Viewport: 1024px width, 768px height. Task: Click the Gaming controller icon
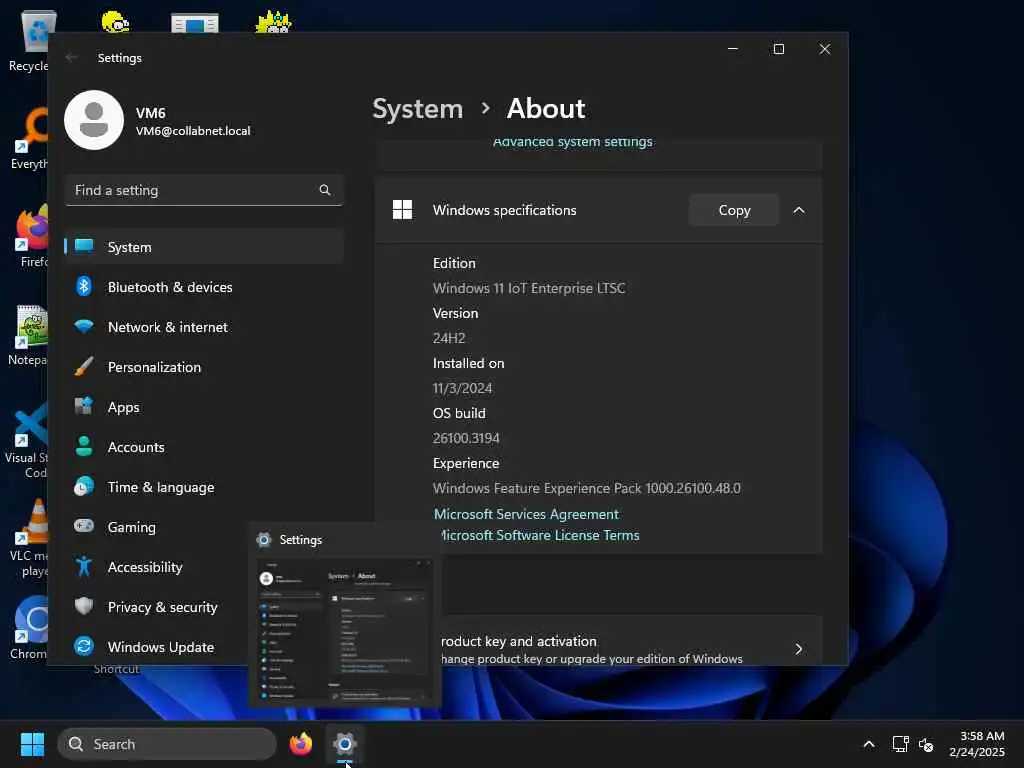tap(84, 526)
